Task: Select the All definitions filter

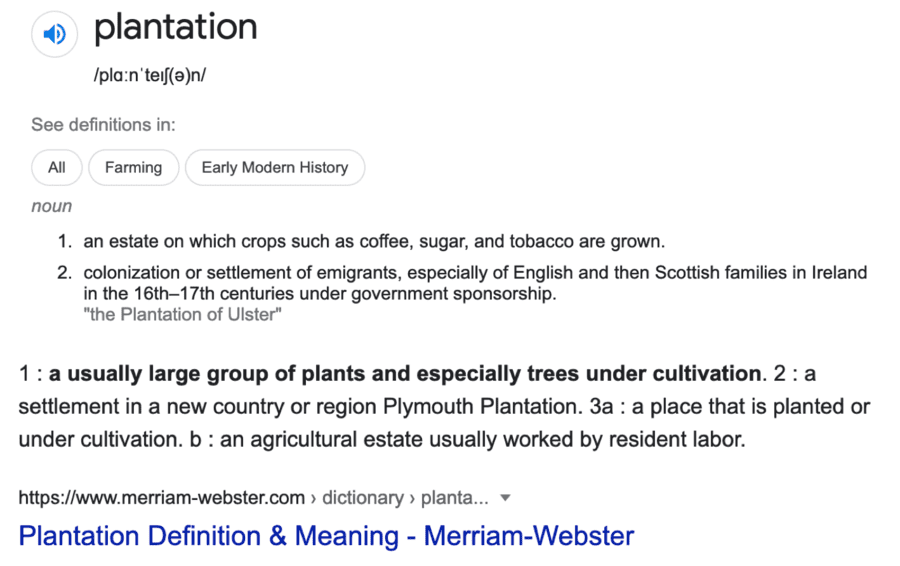Action: tap(57, 168)
